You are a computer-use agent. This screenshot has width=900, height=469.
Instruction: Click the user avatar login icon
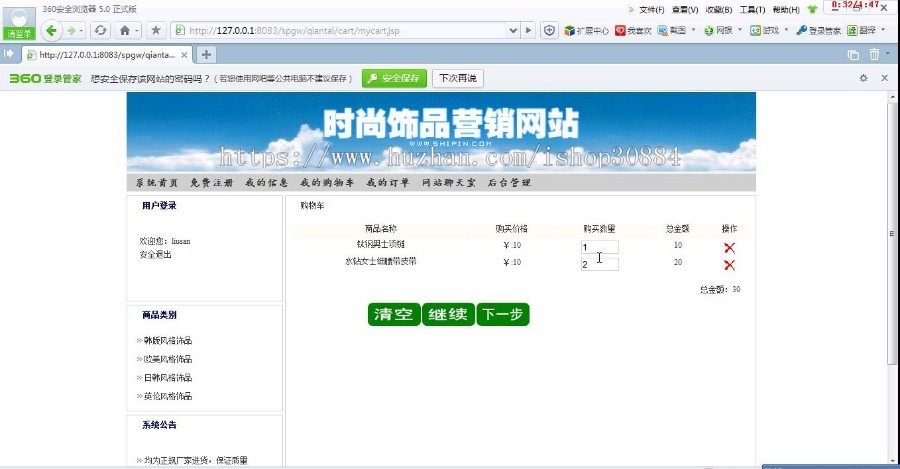pyautogui.click(x=19, y=24)
